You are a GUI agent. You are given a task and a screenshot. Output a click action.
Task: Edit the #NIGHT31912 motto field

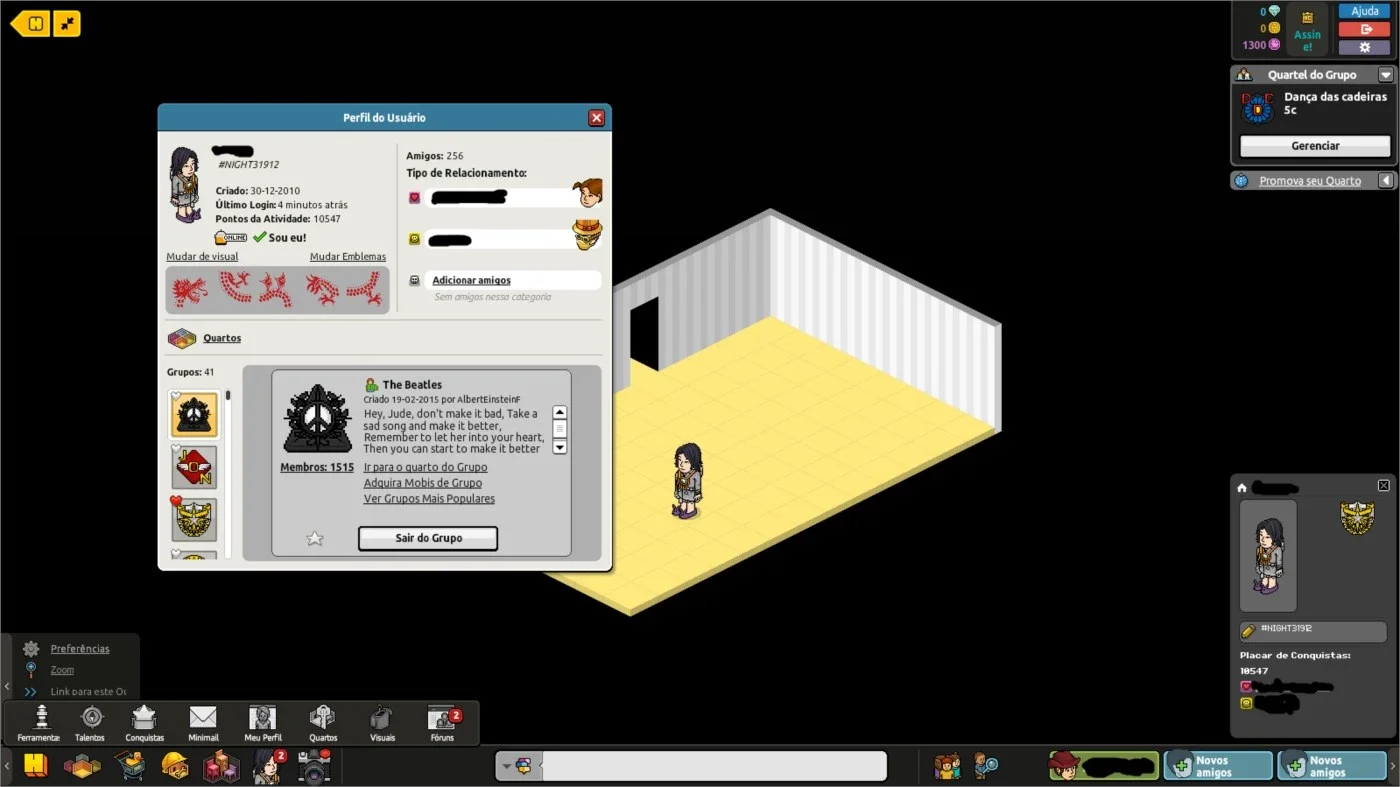1314,631
